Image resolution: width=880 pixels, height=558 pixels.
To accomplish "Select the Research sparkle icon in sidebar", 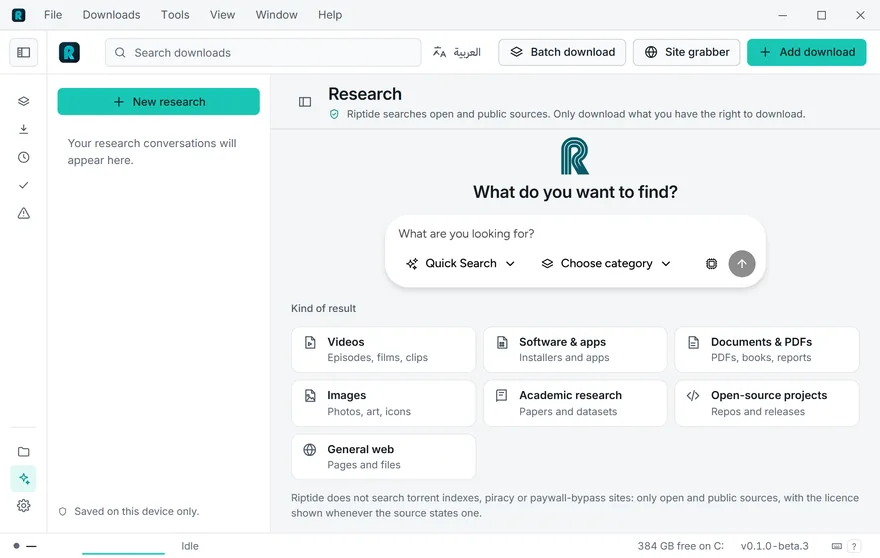I will pos(24,479).
